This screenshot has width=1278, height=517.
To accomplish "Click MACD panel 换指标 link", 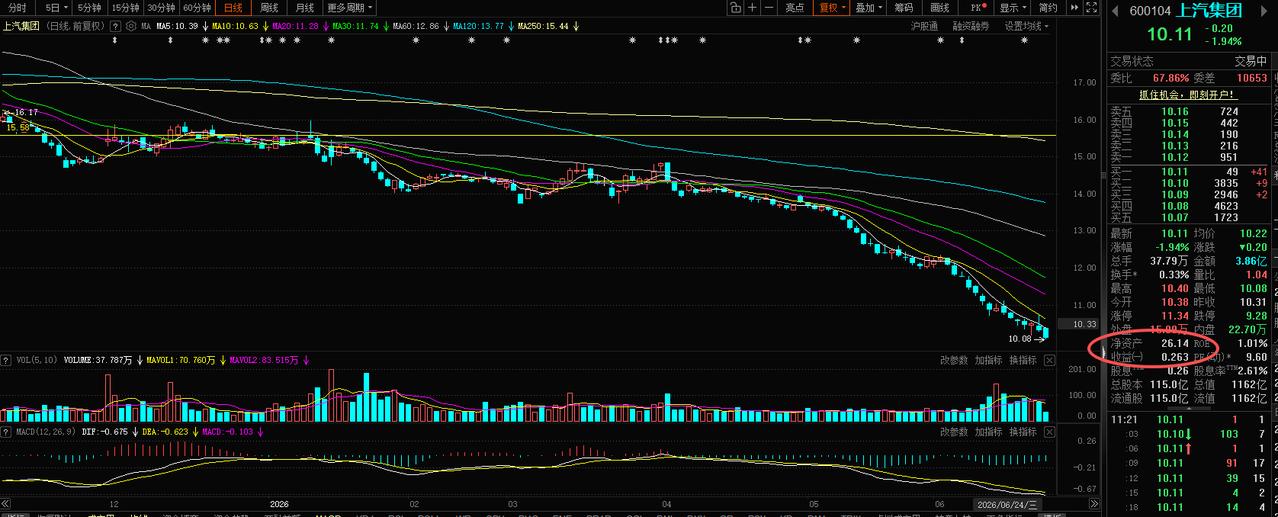I will pyautogui.click(x=1023, y=432).
